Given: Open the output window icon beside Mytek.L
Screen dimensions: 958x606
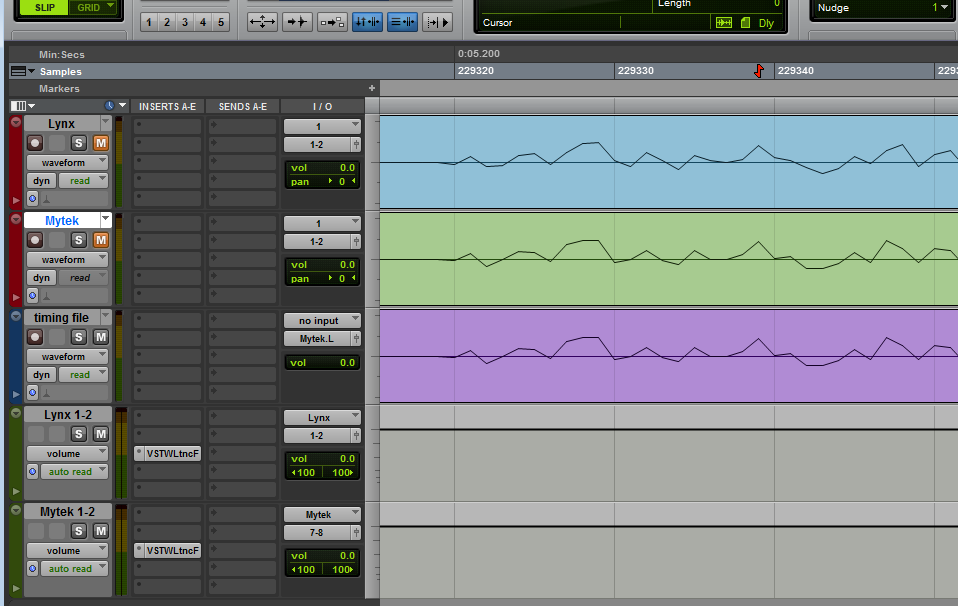Looking at the screenshot, I should [x=356, y=338].
